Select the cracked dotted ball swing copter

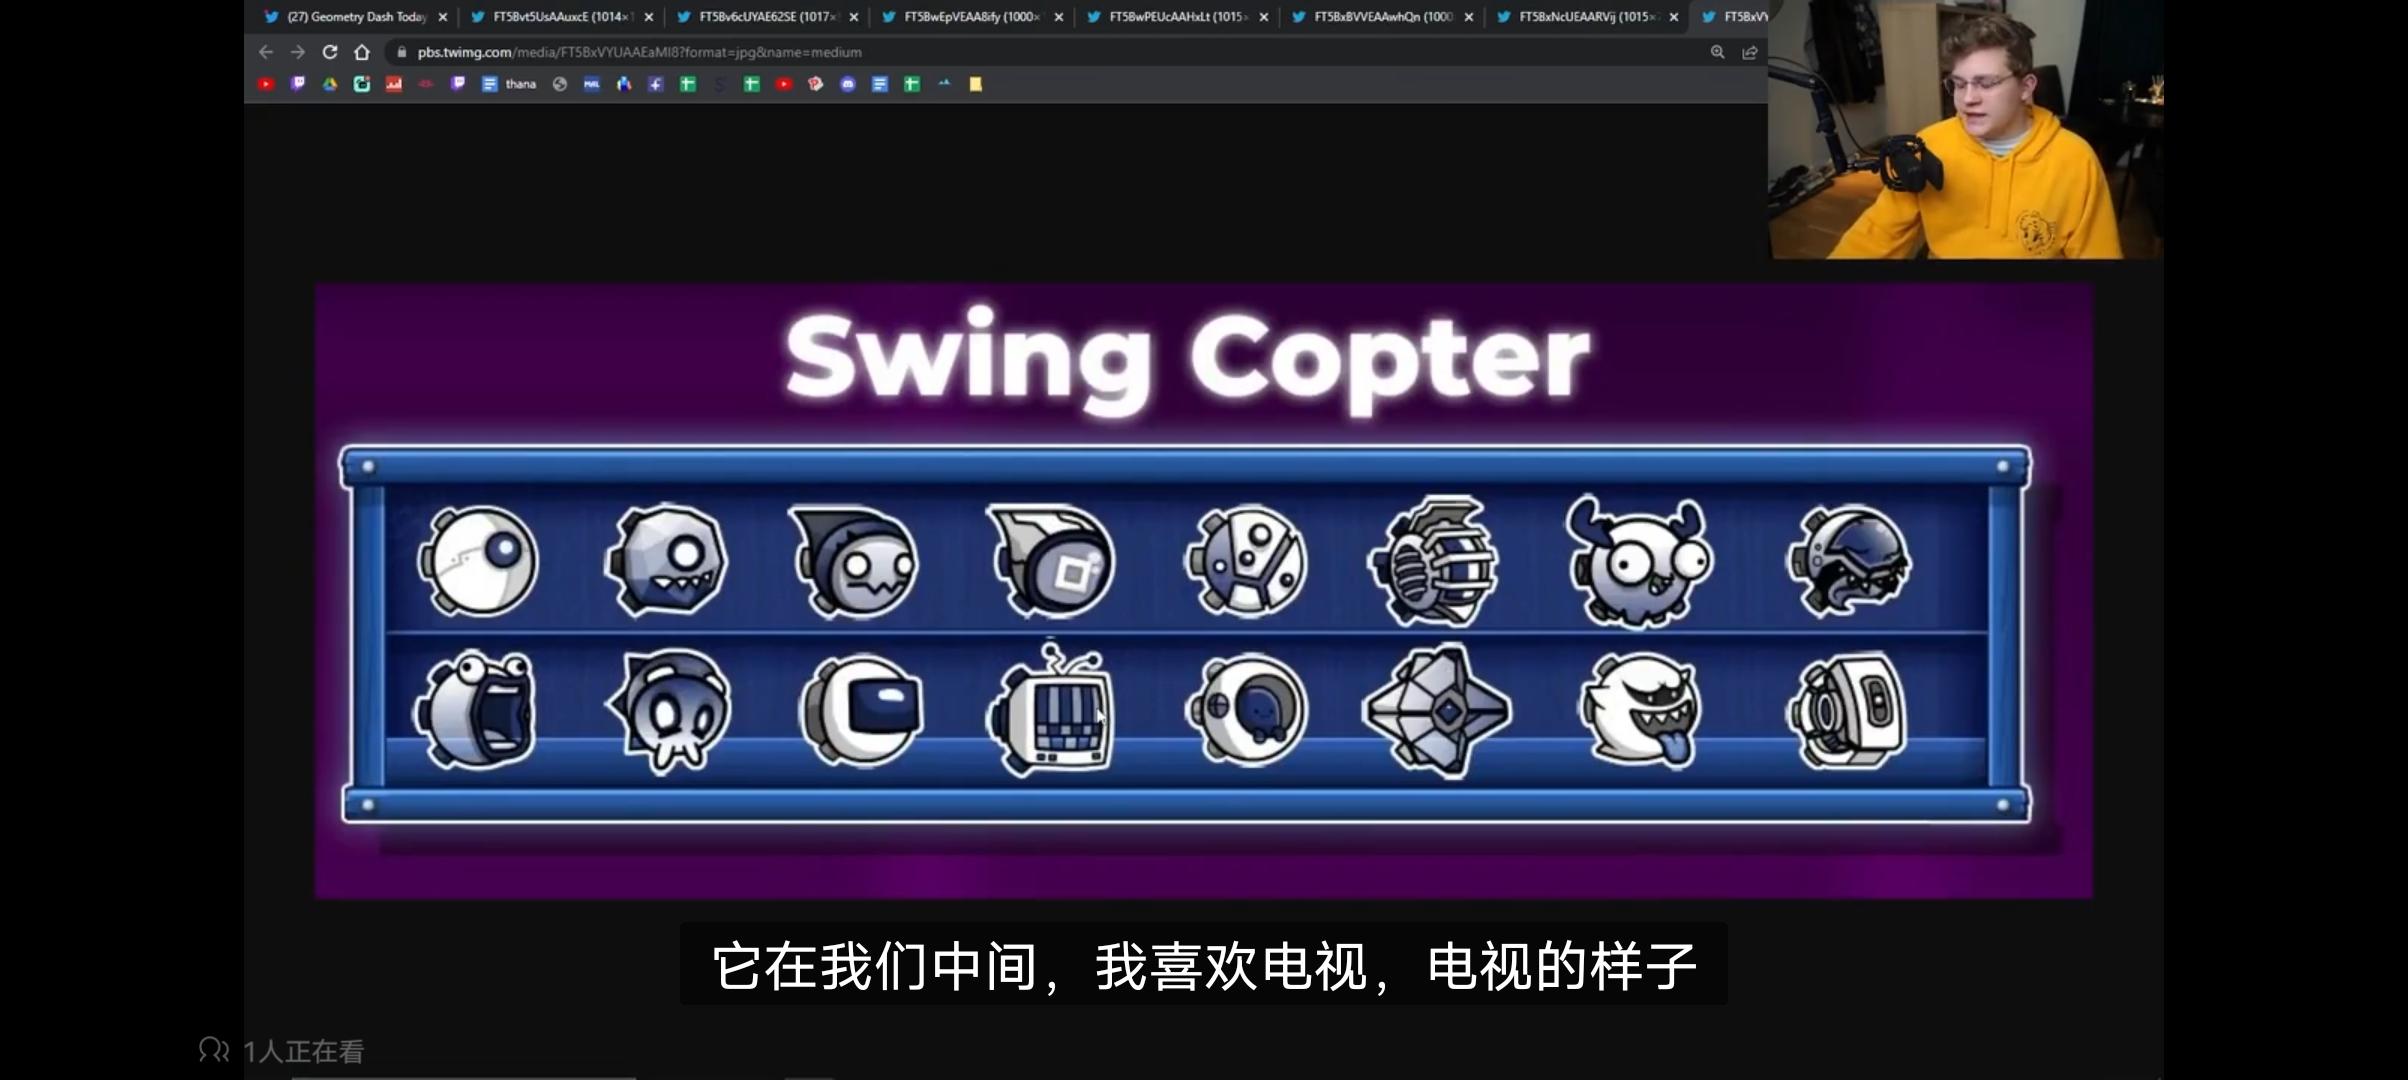pyautogui.click(x=1246, y=560)
